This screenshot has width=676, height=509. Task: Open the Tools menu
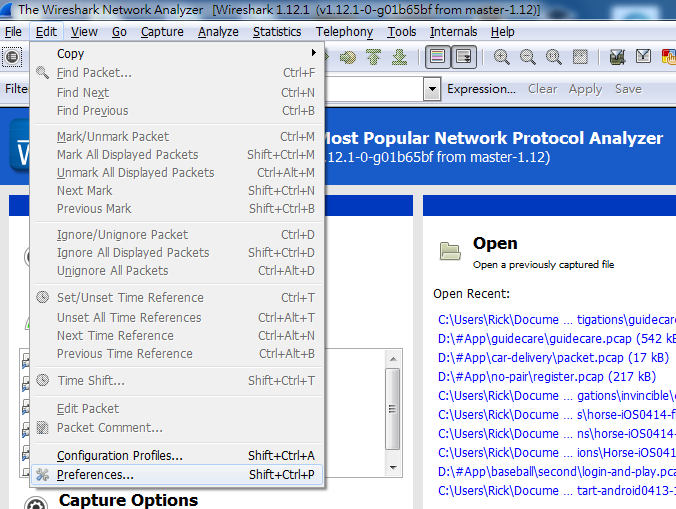pyautogui.click(x=402, y=32)
